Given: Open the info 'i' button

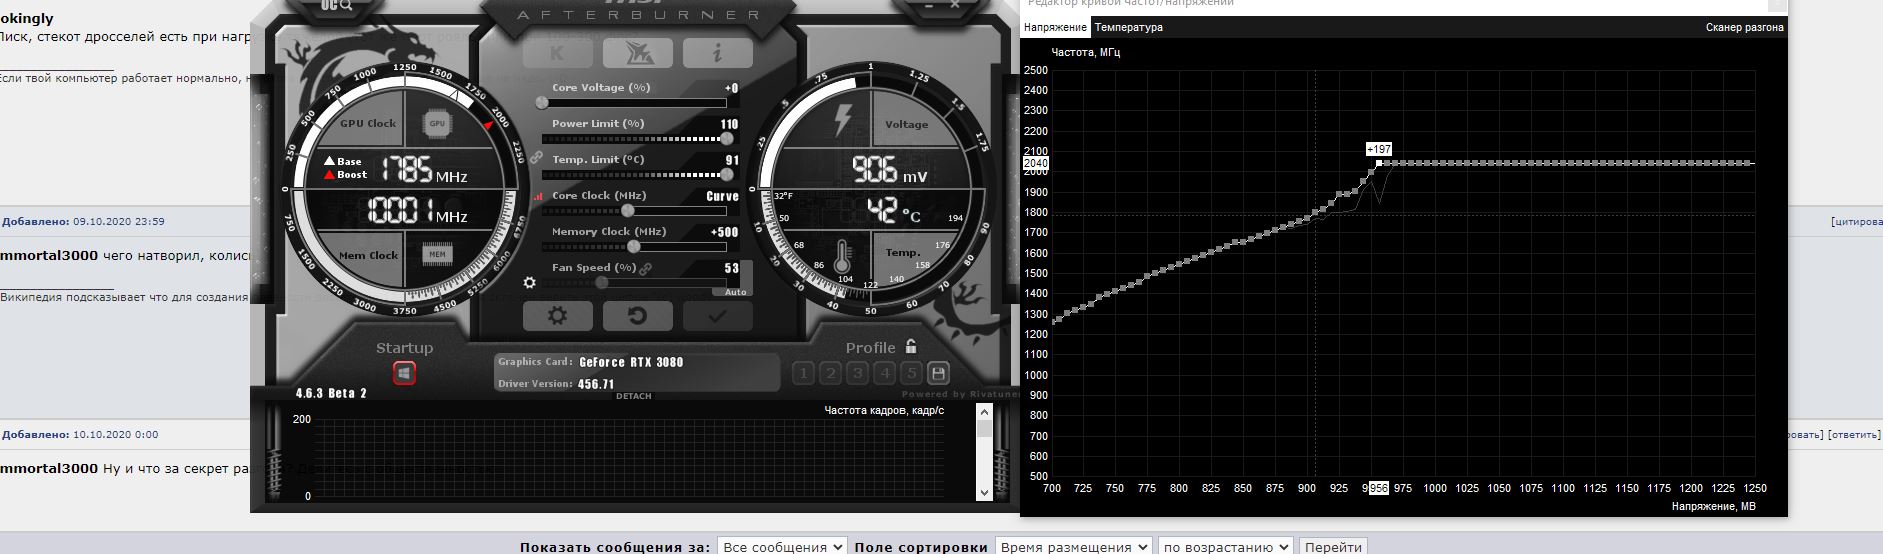Looking at the screenshot, I should pos(717,53).
